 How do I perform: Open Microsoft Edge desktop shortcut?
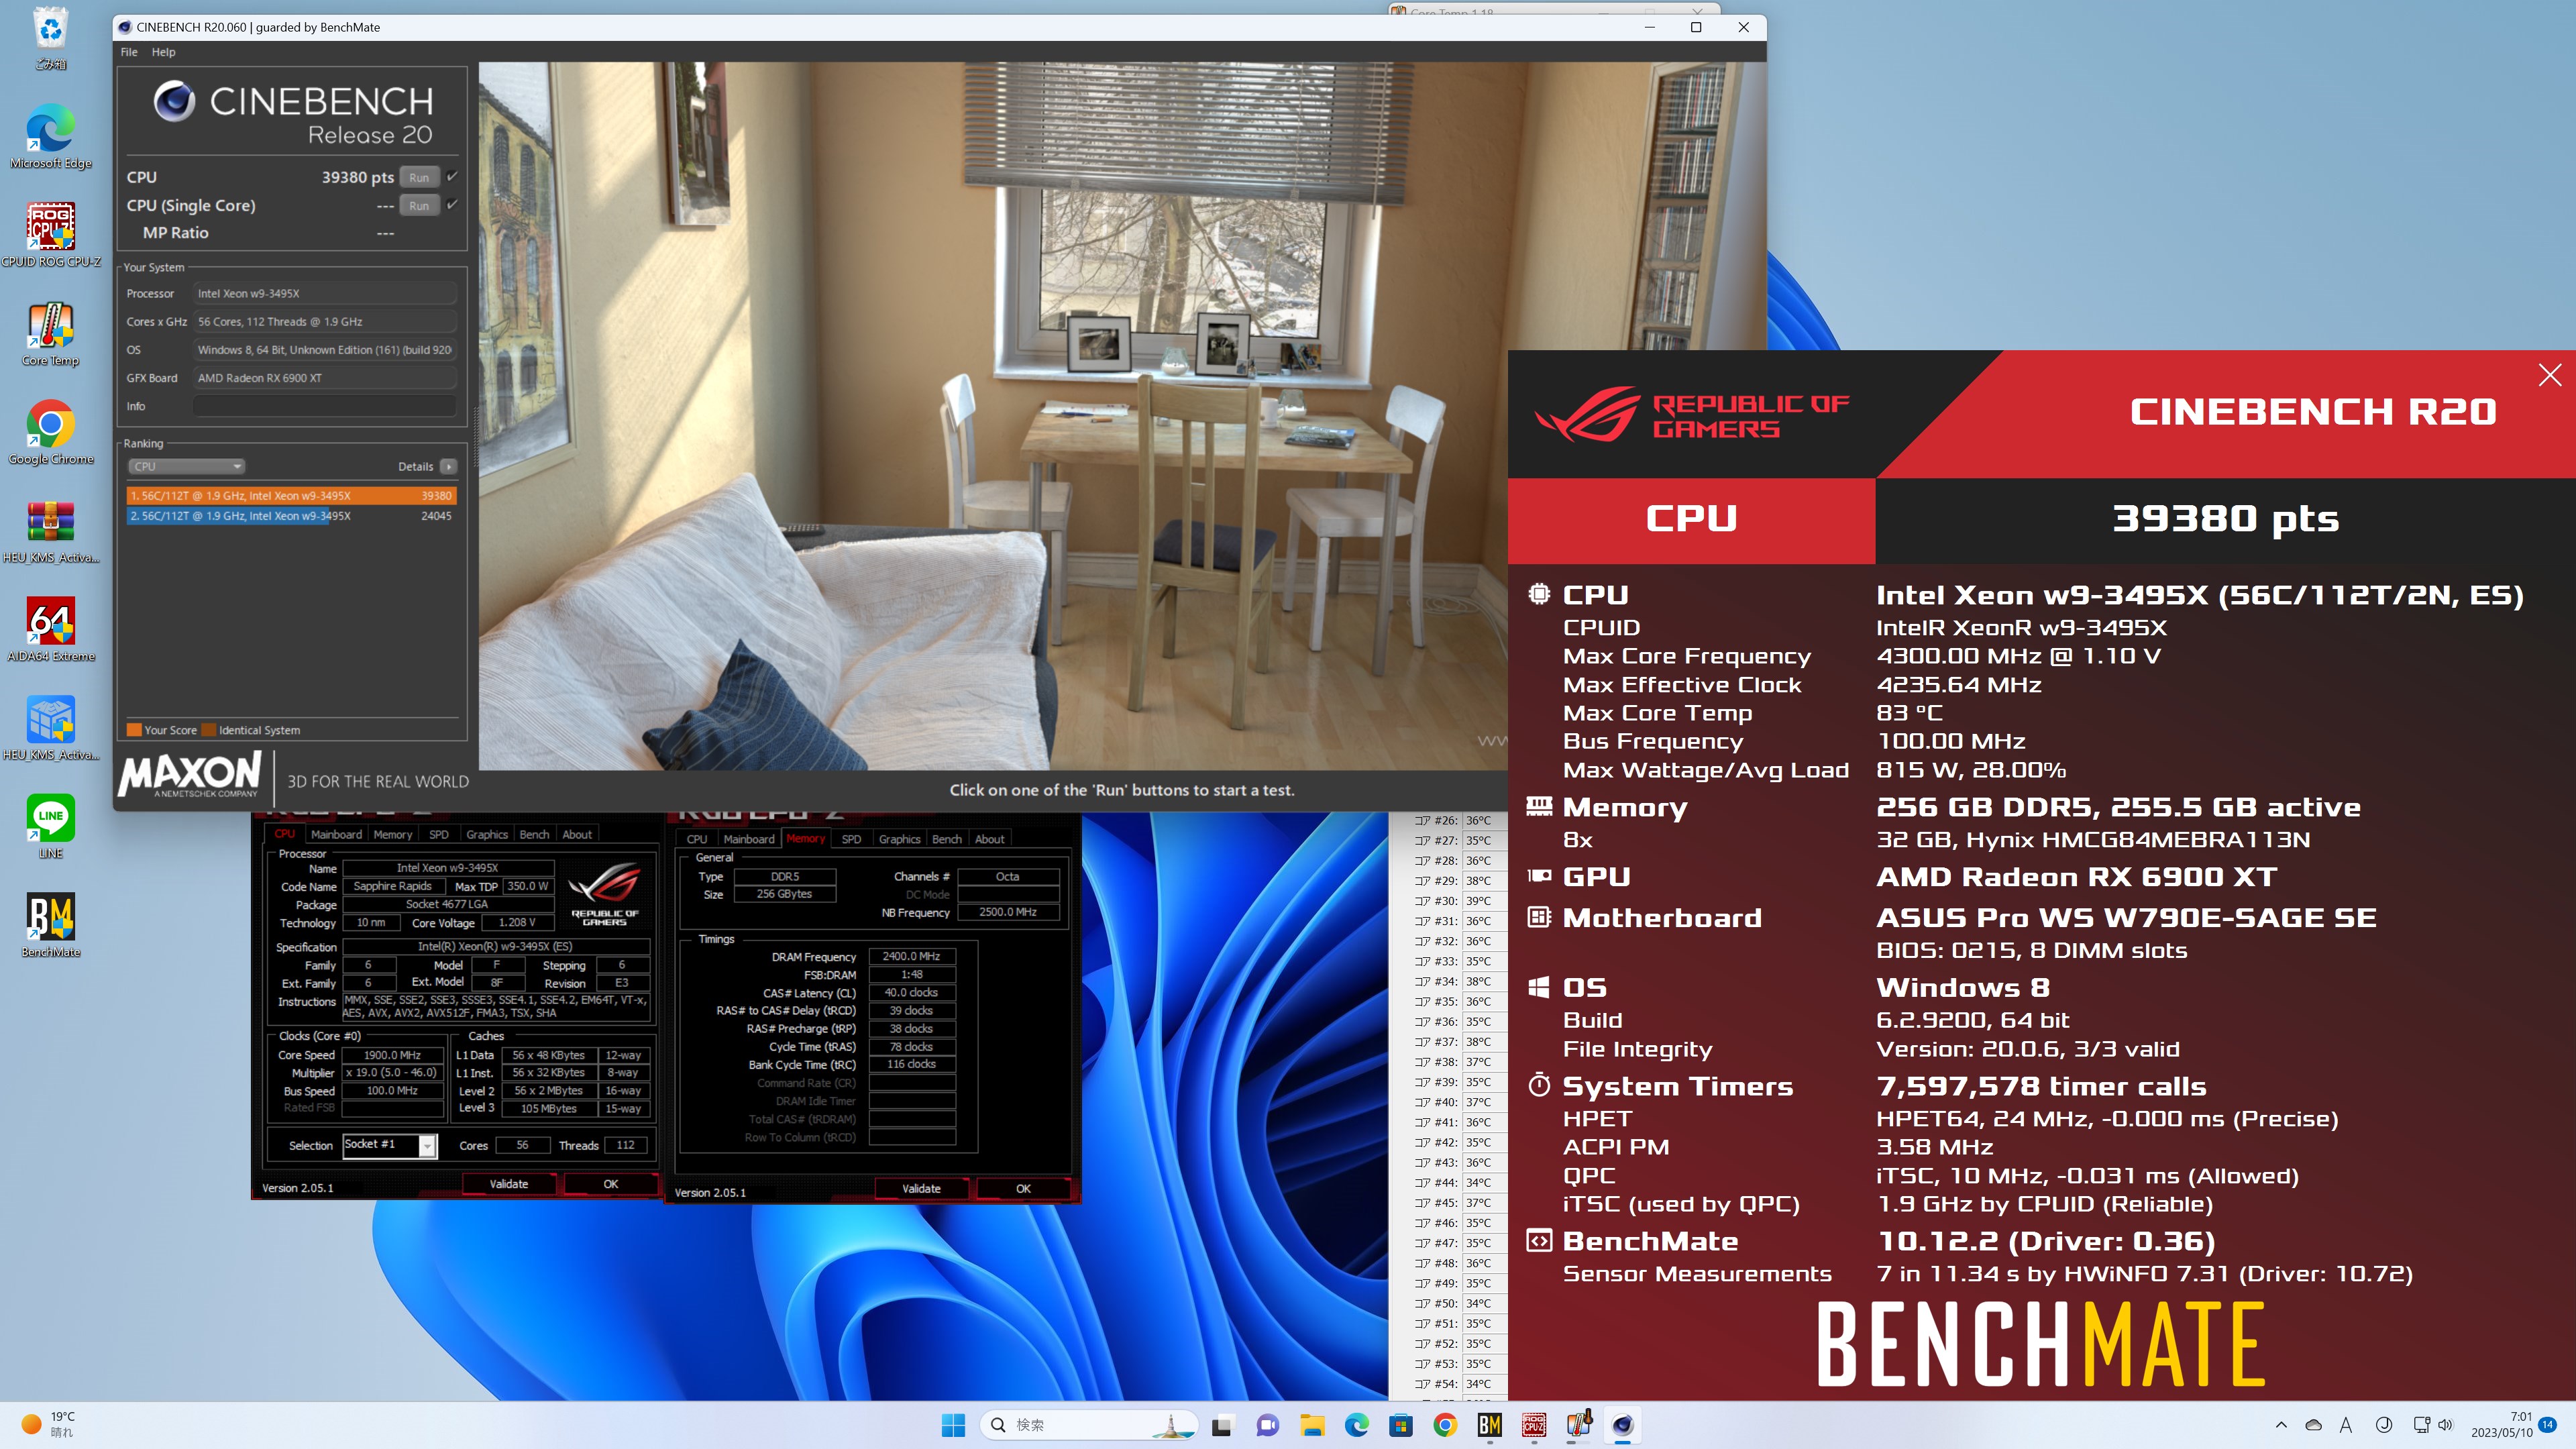click(50, 137)
